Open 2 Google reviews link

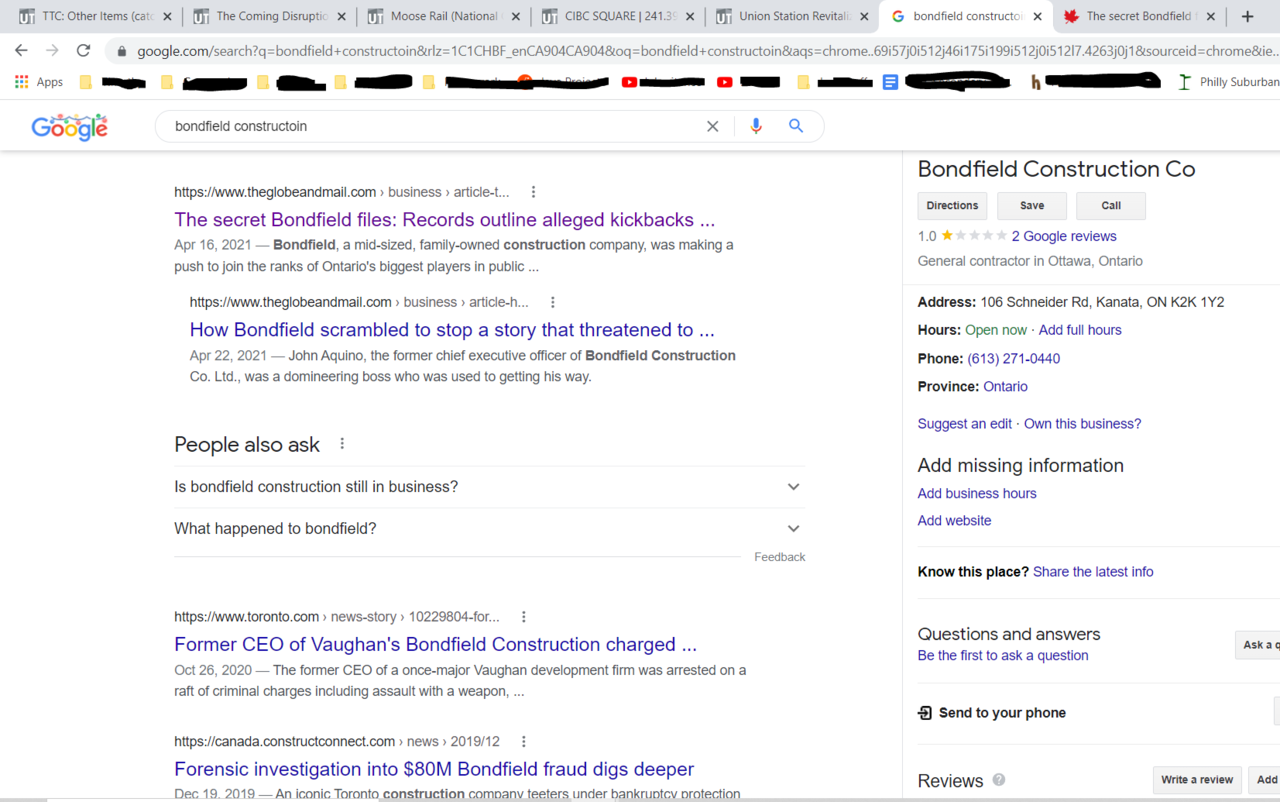tap(1063, 236)
